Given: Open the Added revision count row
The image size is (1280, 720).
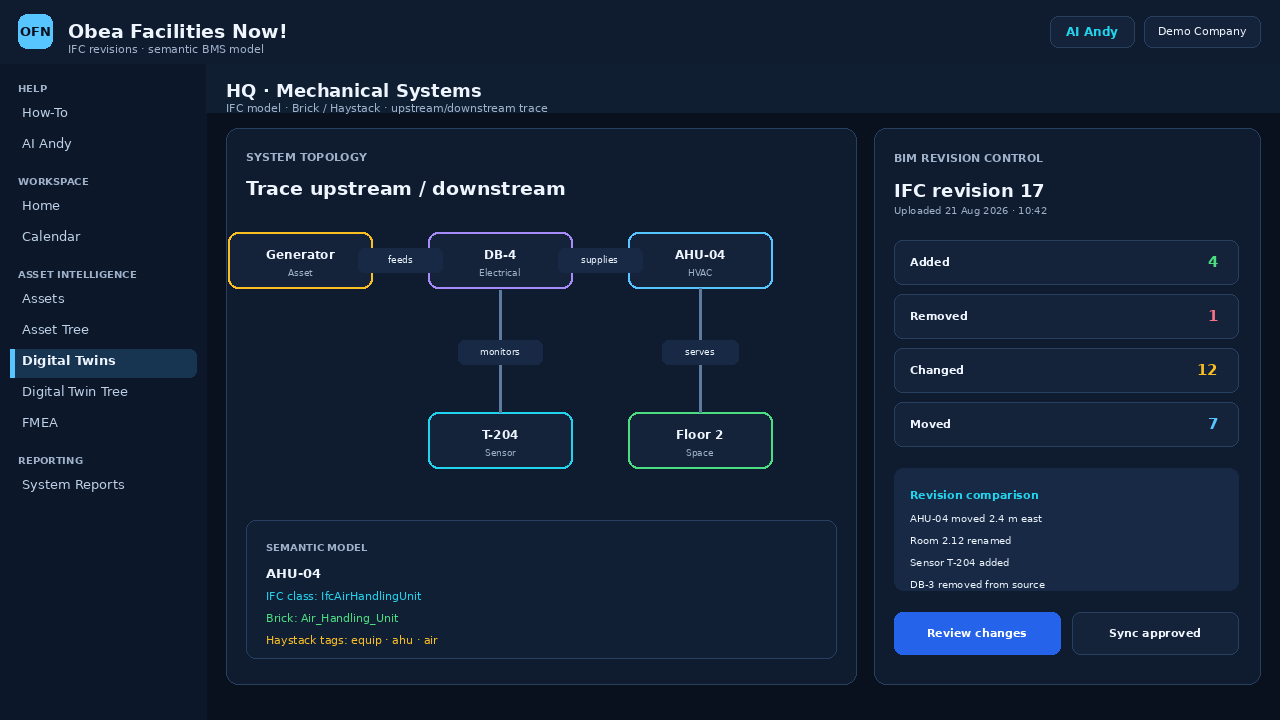Looking at the screenshot, I should (1066, 262).
